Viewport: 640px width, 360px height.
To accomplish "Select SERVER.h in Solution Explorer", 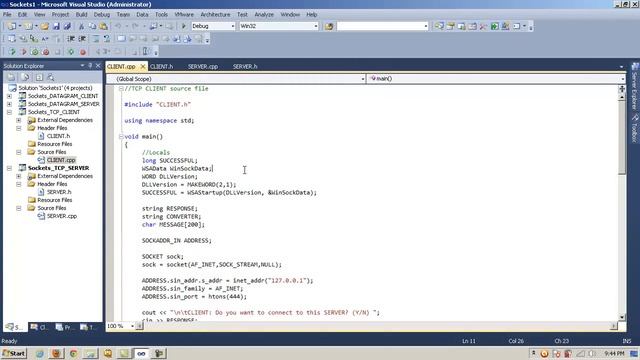I will coord(59,192).
